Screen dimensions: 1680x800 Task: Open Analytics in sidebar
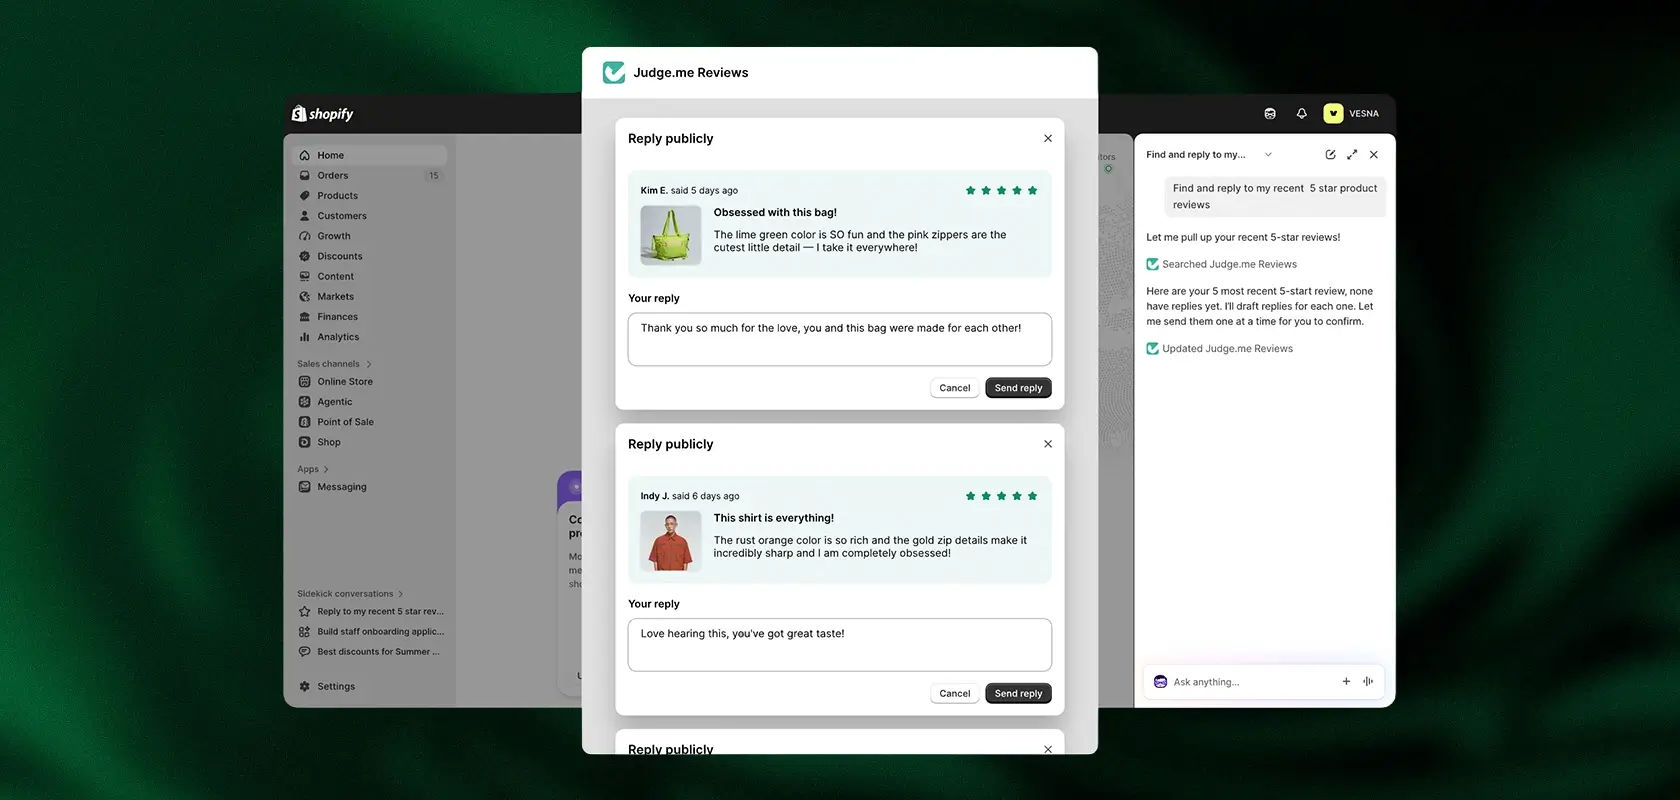coord(369,337)
